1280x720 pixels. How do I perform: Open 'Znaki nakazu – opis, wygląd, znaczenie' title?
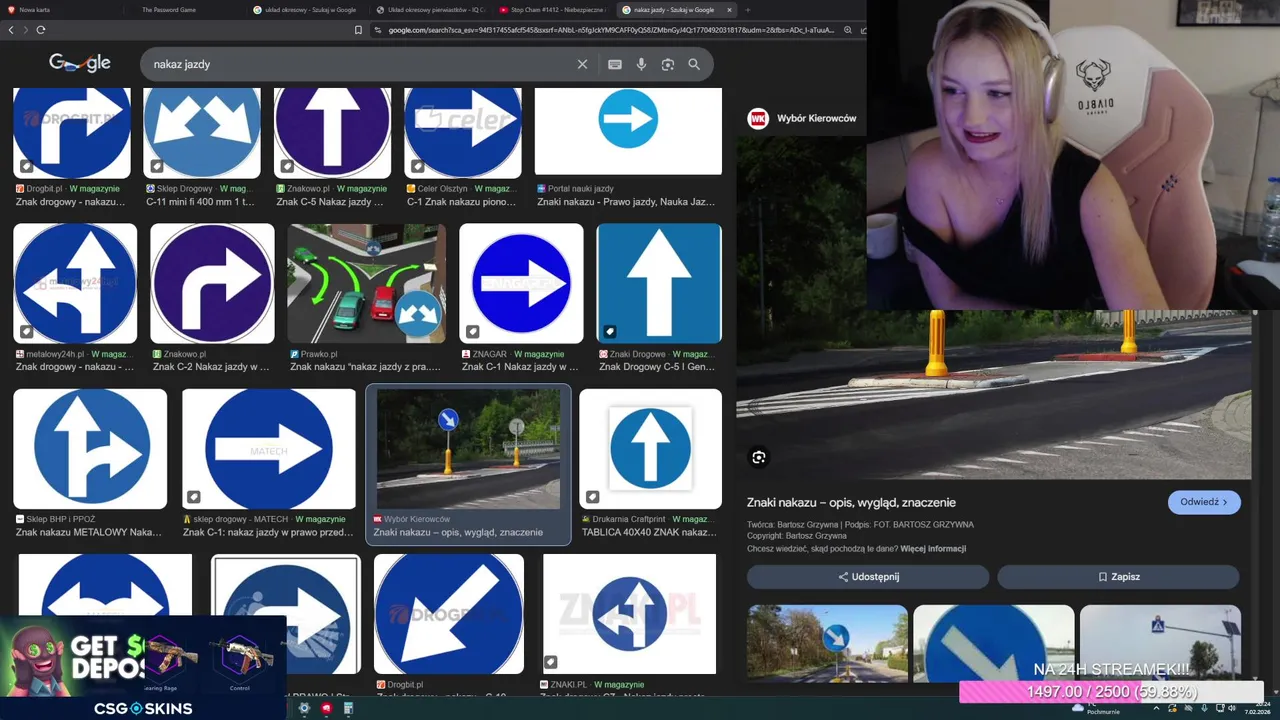851,503
